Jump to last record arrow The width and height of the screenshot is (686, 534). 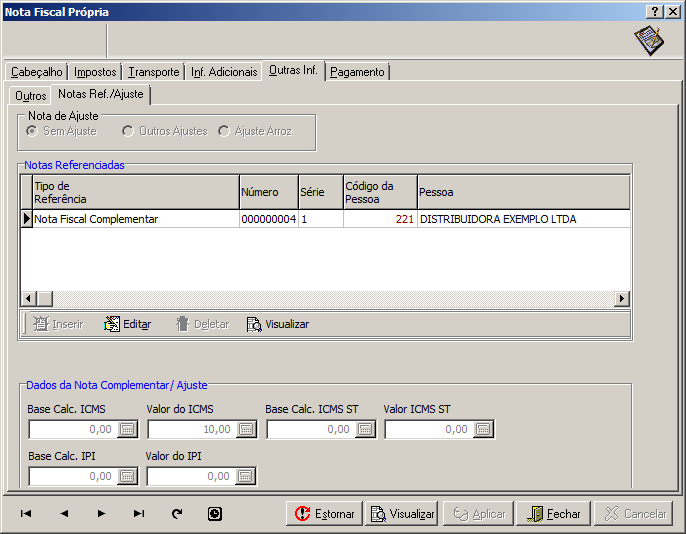[139, 514]
